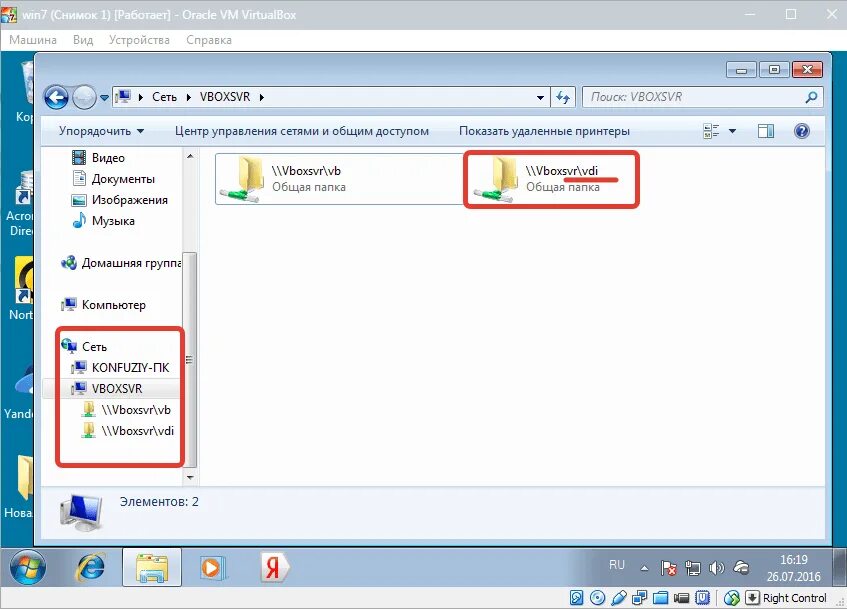Expand the arrow after Сеть in address bar
This screenshot has width=847, height=609.
coord(189,97)
